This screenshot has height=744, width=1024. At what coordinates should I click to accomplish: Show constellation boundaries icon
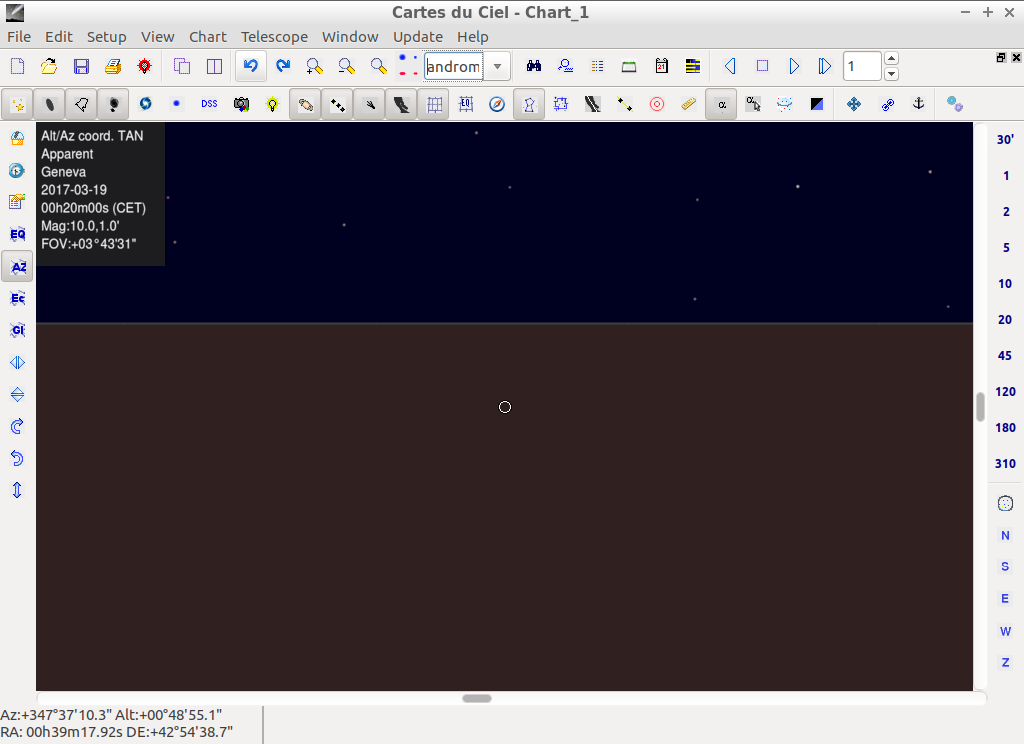point(560,104)
